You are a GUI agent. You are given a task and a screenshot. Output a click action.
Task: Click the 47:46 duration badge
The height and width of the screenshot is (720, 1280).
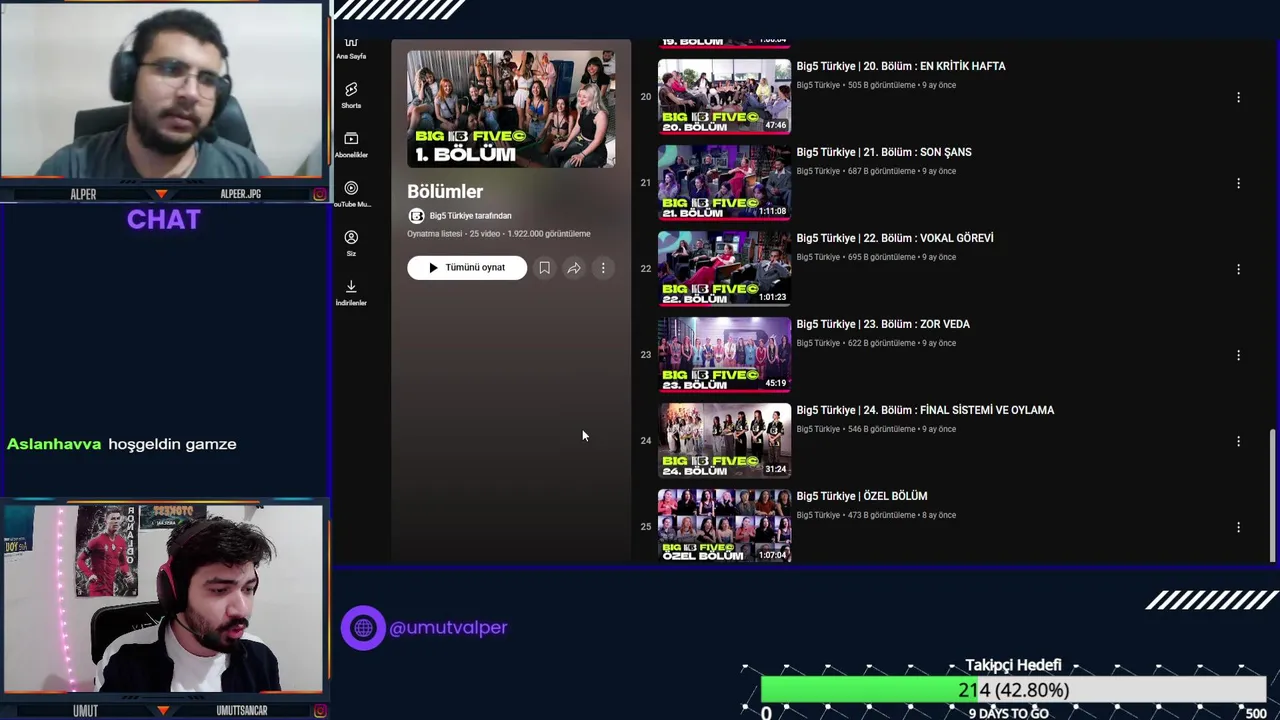(x=775, y=125)
